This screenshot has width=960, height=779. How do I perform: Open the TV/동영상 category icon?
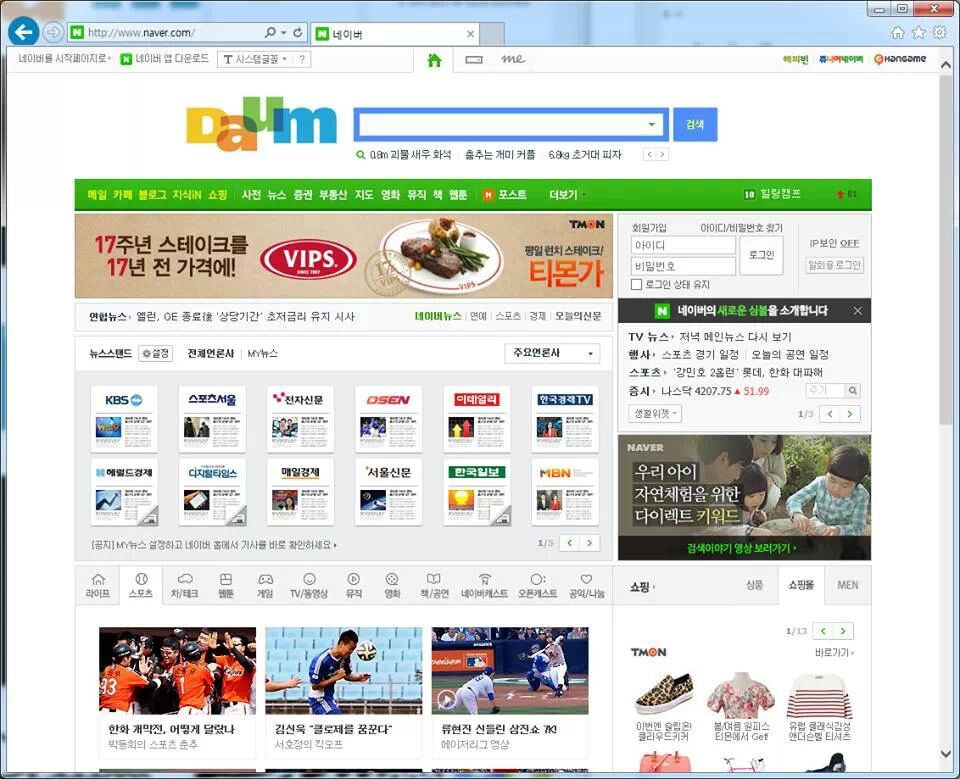pyautogui.click(x=309, y=585)
